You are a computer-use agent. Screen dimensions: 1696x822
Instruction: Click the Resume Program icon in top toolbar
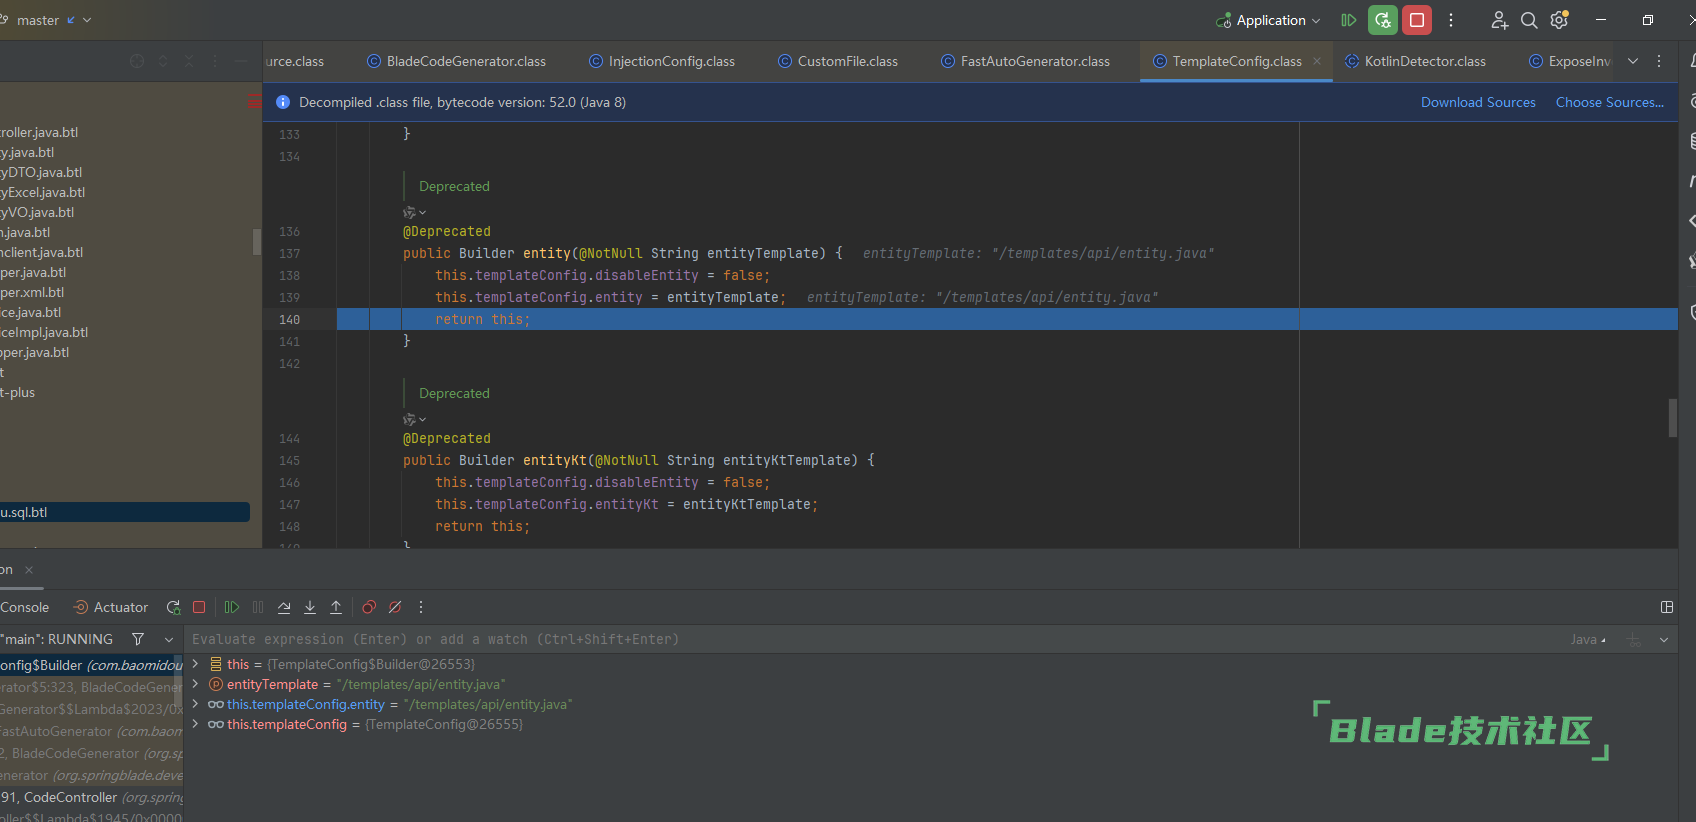1349,20
